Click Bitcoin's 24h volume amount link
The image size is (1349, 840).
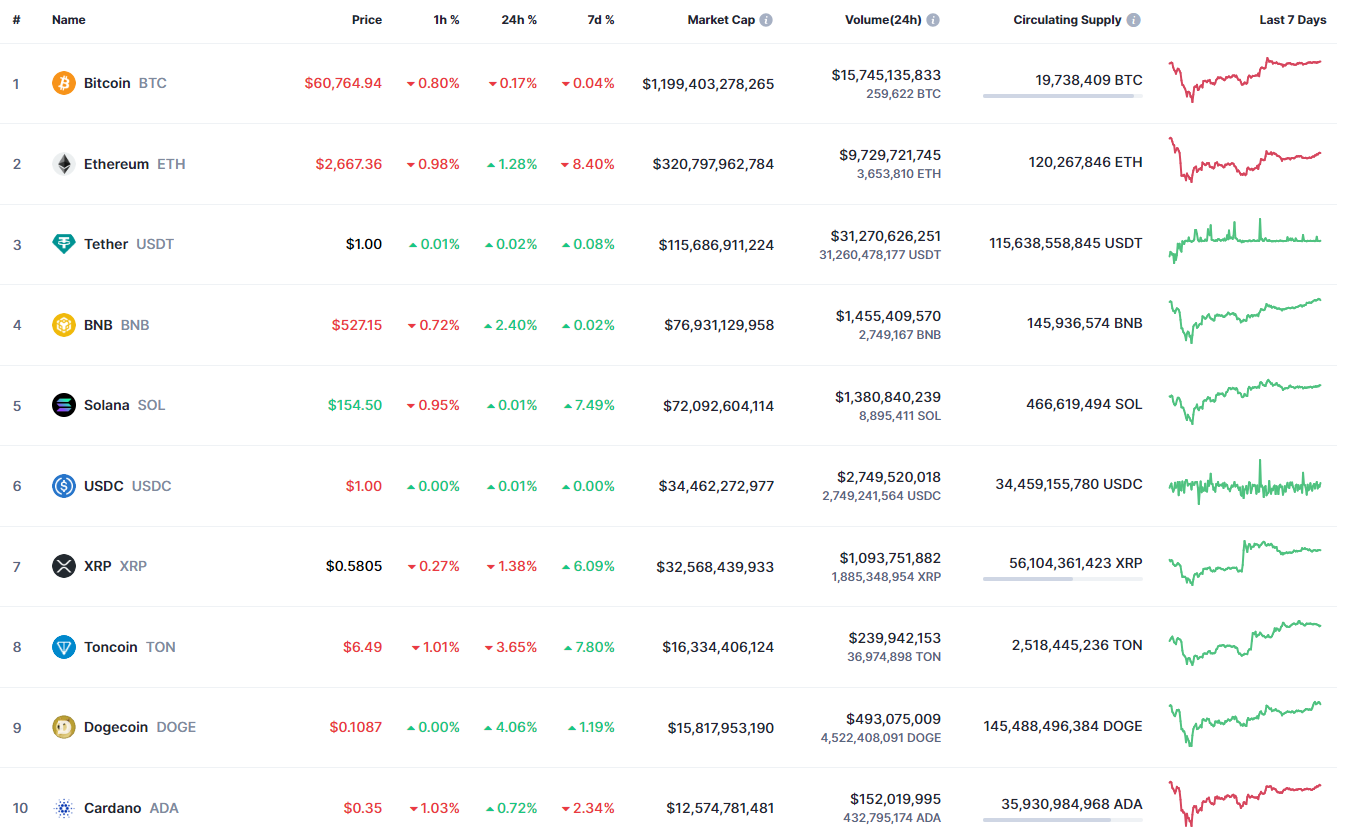885,75
